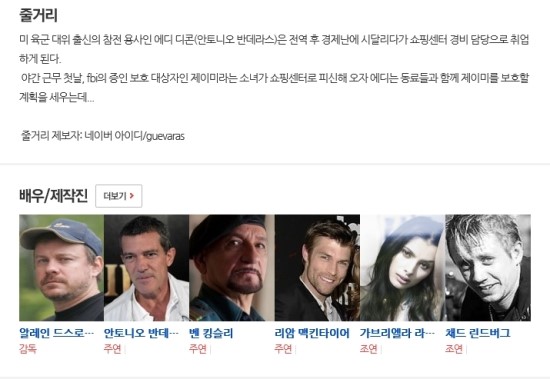Open actress photo above 가브리엘라 라
Screen dimensions: 550x379
(402, 268)
